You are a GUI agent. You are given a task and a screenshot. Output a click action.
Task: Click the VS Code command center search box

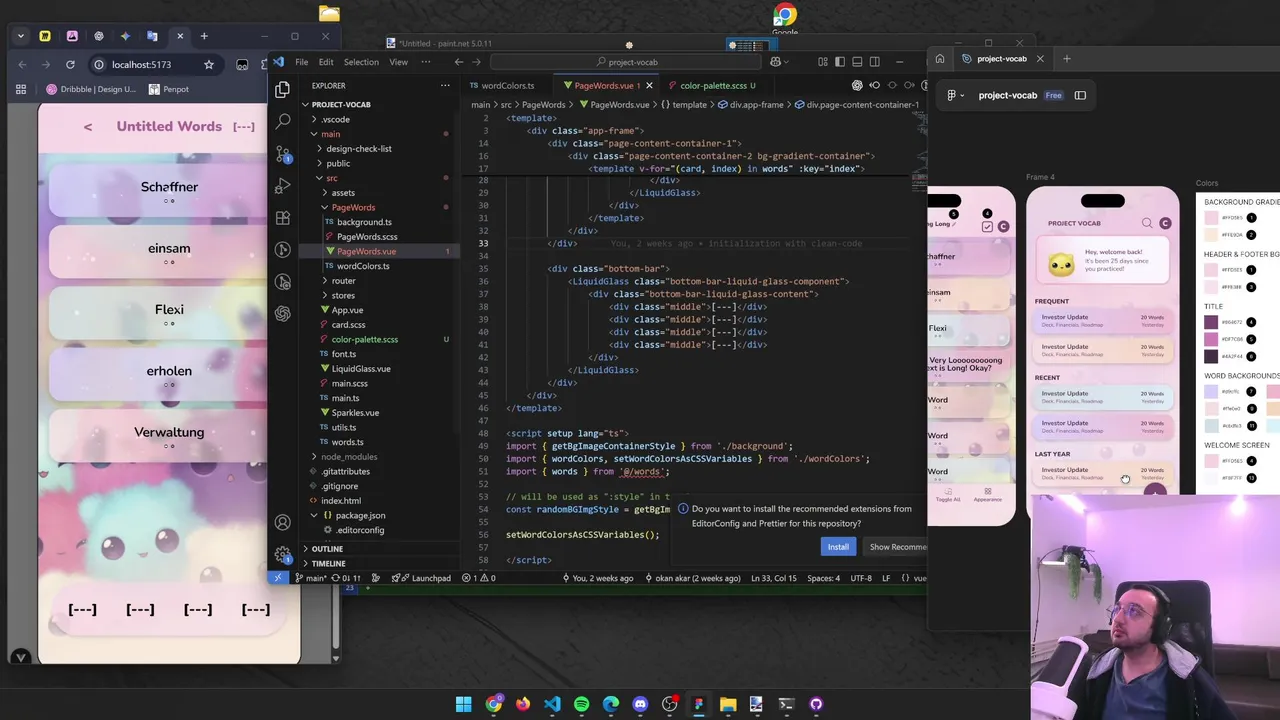(627, 62)
